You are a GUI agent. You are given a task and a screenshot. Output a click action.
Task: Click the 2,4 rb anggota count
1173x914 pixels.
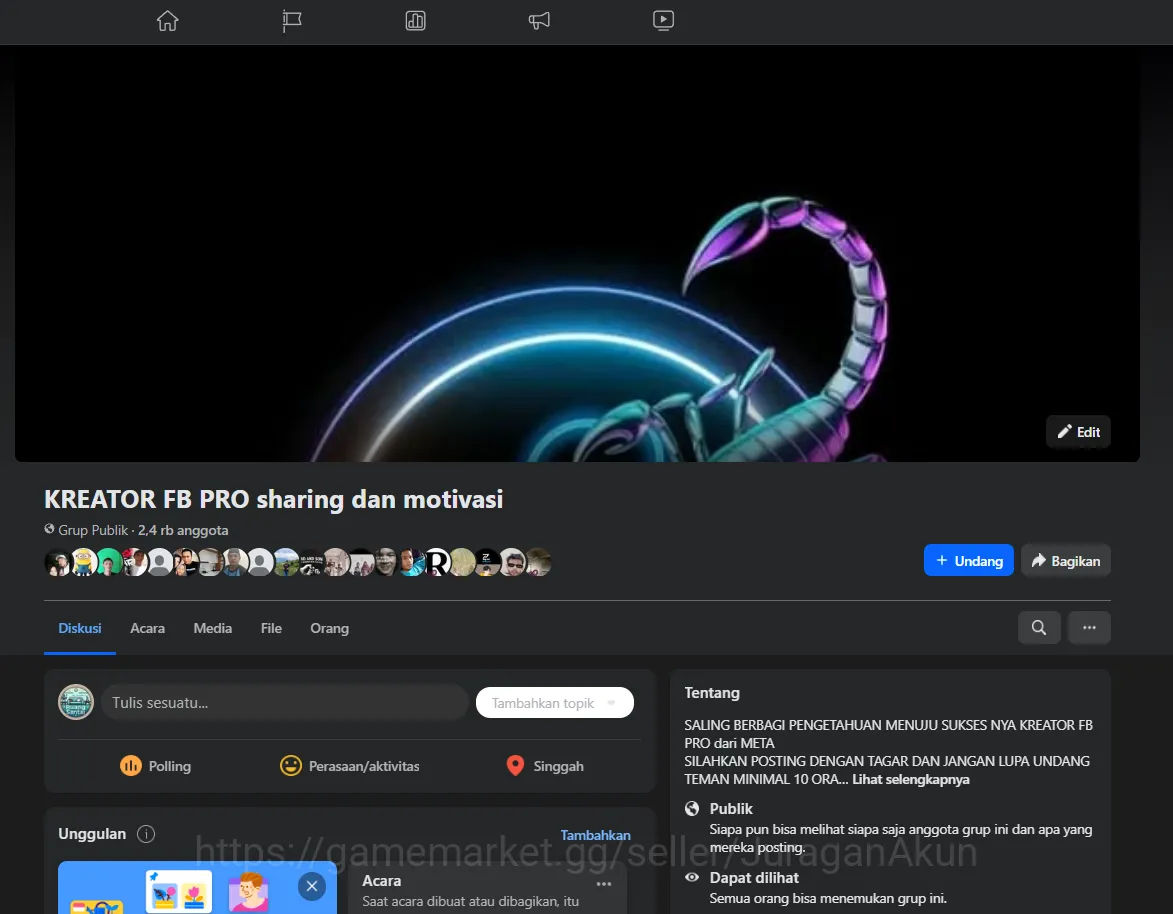click(183, 530)
